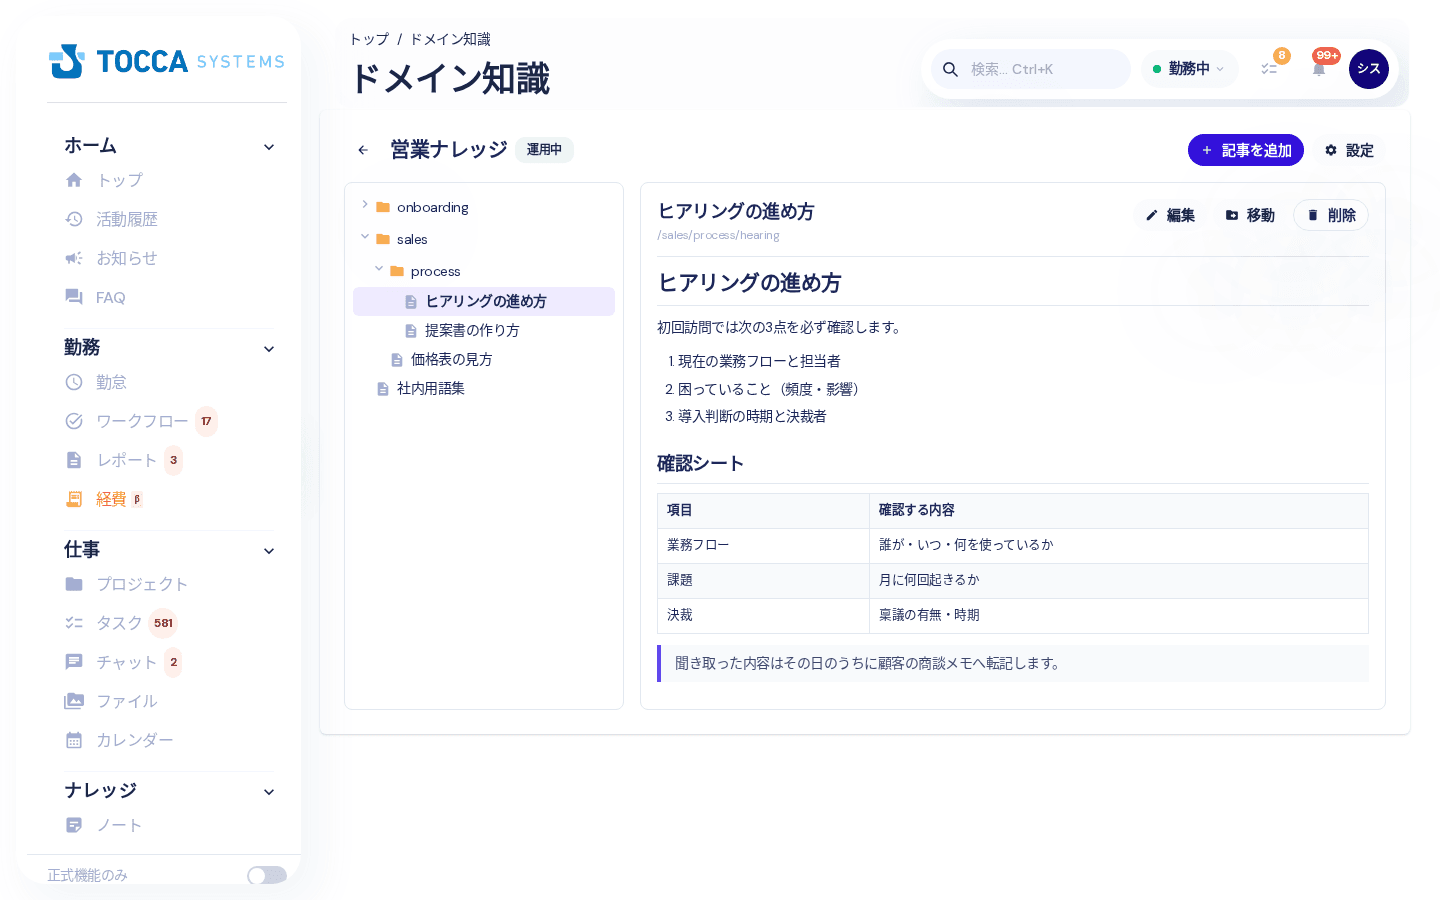Select 価格表の見方 in the tree
Screen dimensions: 1440x900
coord(484,359)
